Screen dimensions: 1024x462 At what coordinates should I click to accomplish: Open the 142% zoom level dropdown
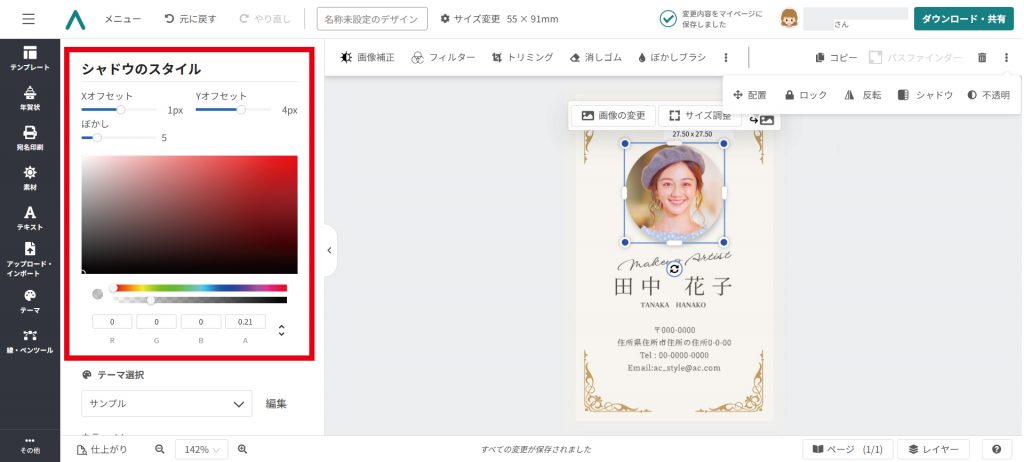tap(202, 450)
